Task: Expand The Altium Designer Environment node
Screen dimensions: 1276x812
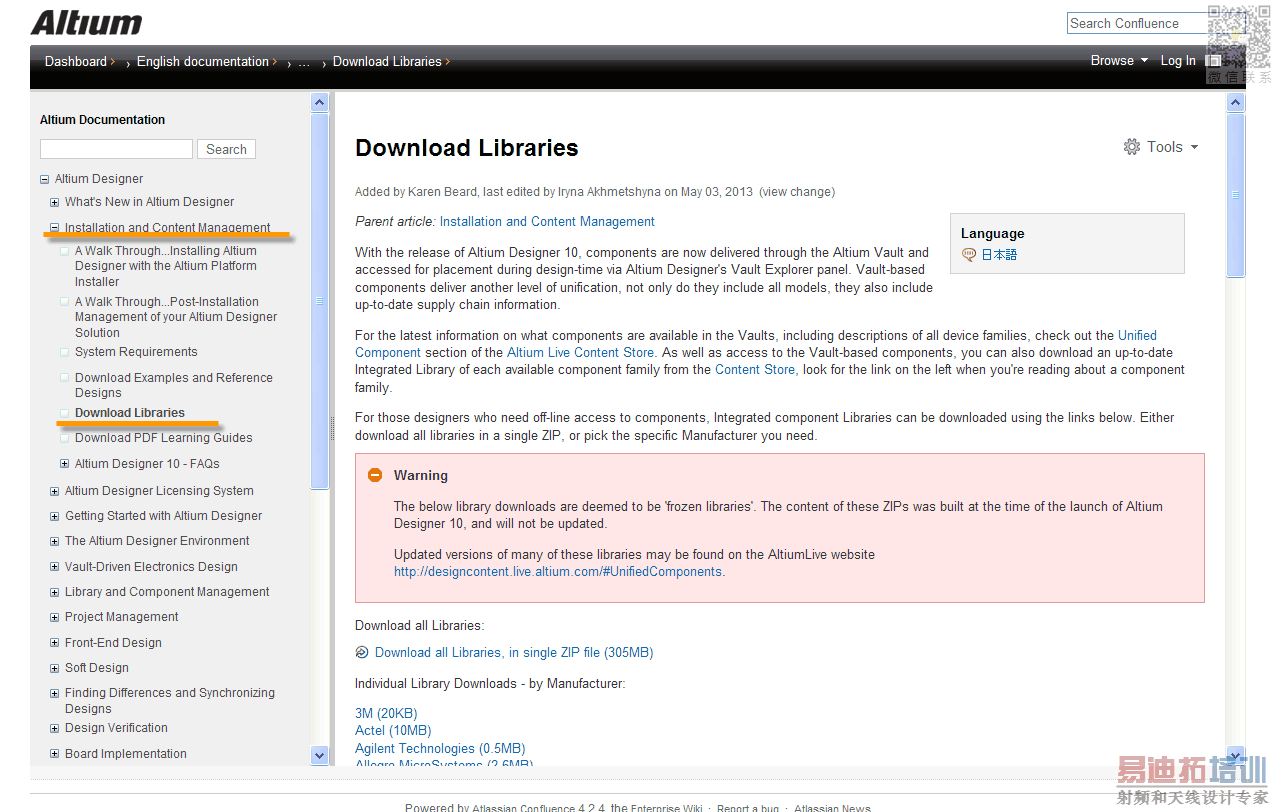Action: click(54, 542)
